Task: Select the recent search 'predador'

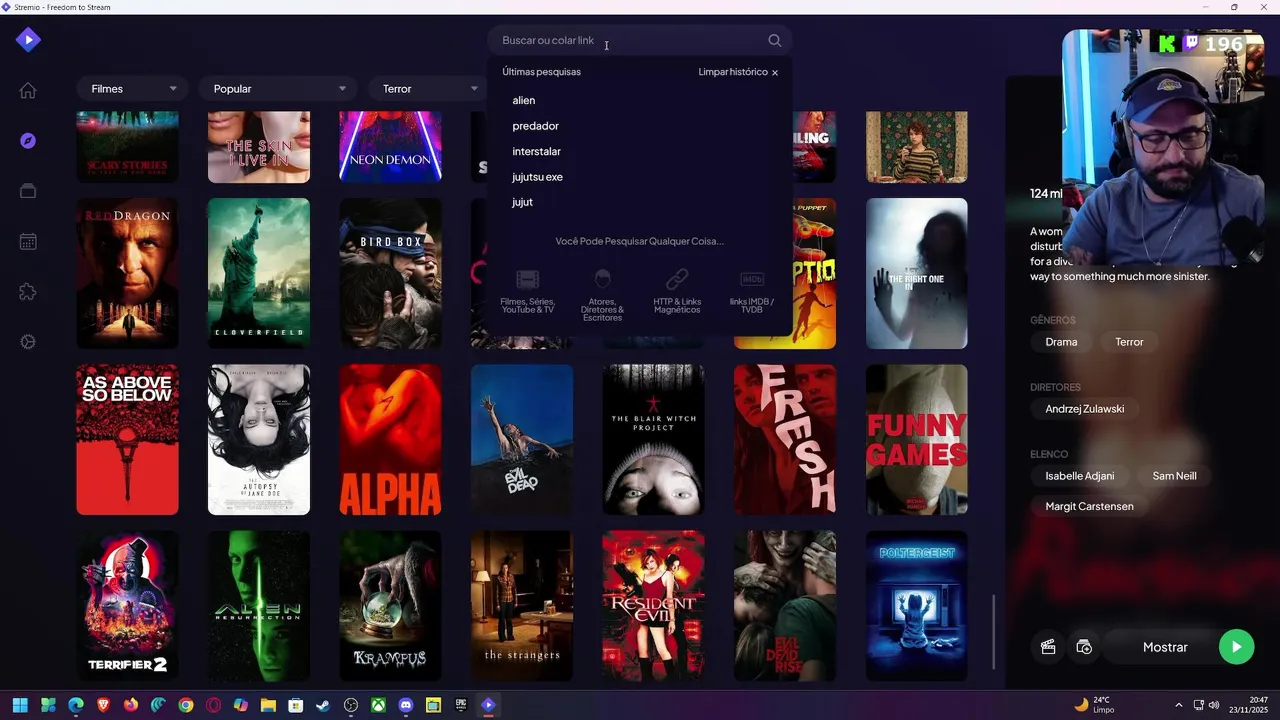Action: [x=535, y=126]
